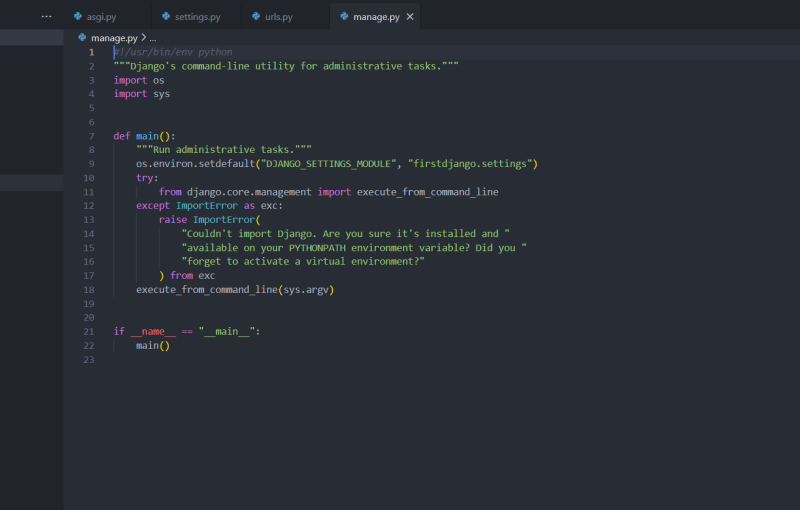The height and width of the screenshot is (510, 800).
Task: Click Python file icon on settings.py tab
Action: 166,16
